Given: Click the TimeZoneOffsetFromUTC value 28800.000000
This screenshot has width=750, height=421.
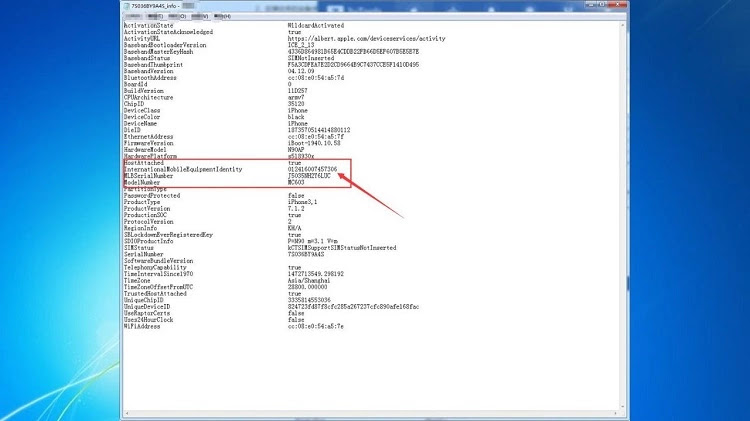Looking at the screenshot, I should point(308,287).
